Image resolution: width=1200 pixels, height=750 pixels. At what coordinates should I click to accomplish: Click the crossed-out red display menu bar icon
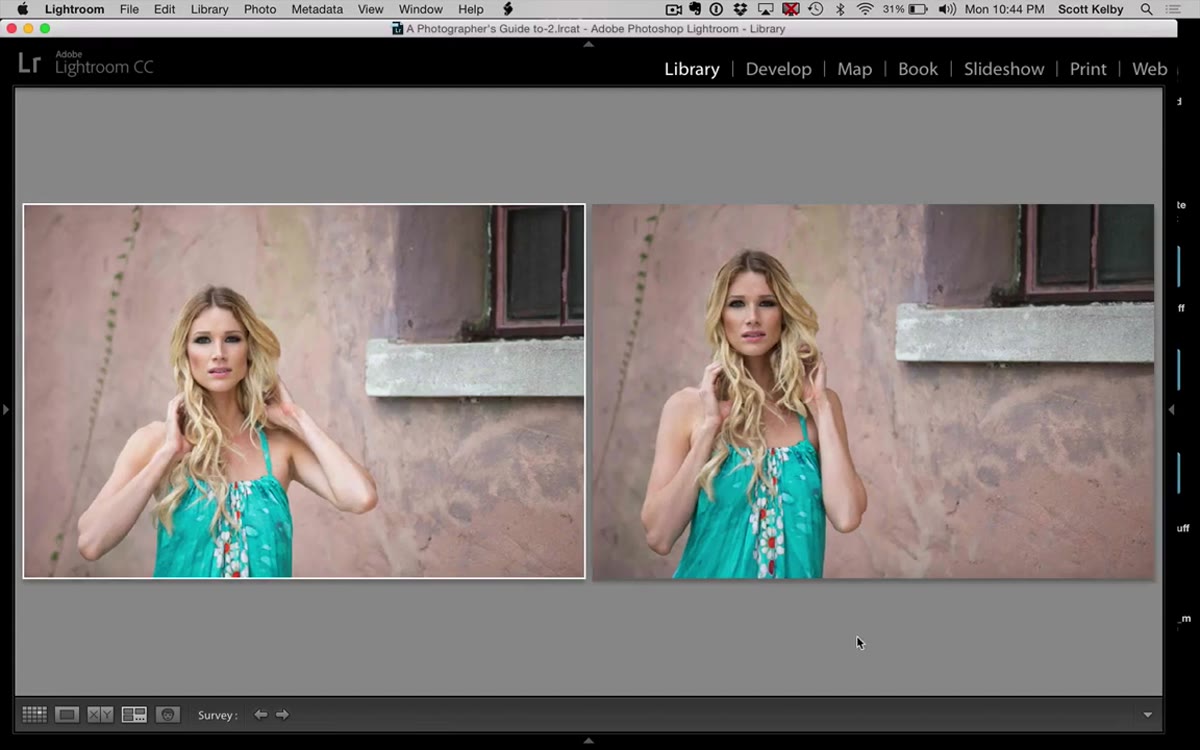click(x=791, y=9)
